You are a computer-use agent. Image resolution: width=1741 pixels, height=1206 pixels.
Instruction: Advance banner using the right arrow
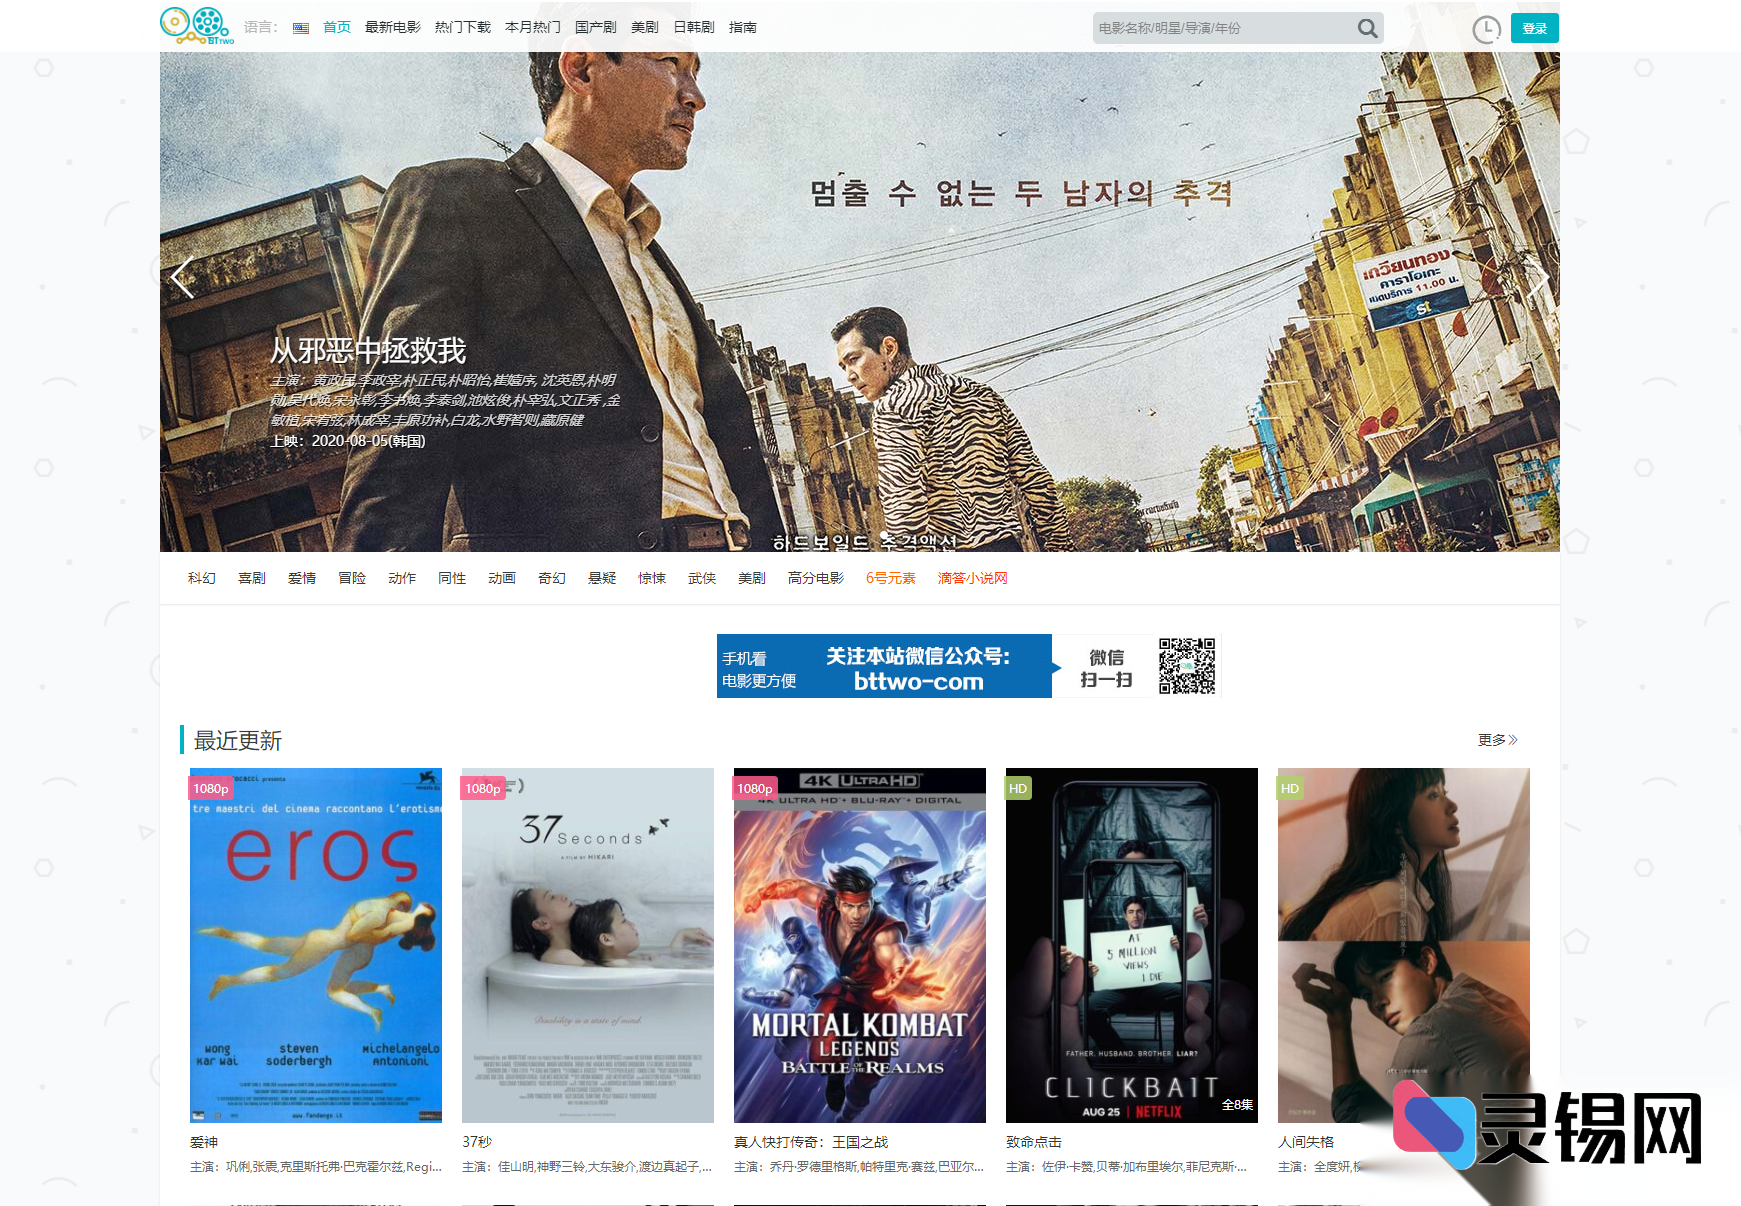click(1539, 278)
